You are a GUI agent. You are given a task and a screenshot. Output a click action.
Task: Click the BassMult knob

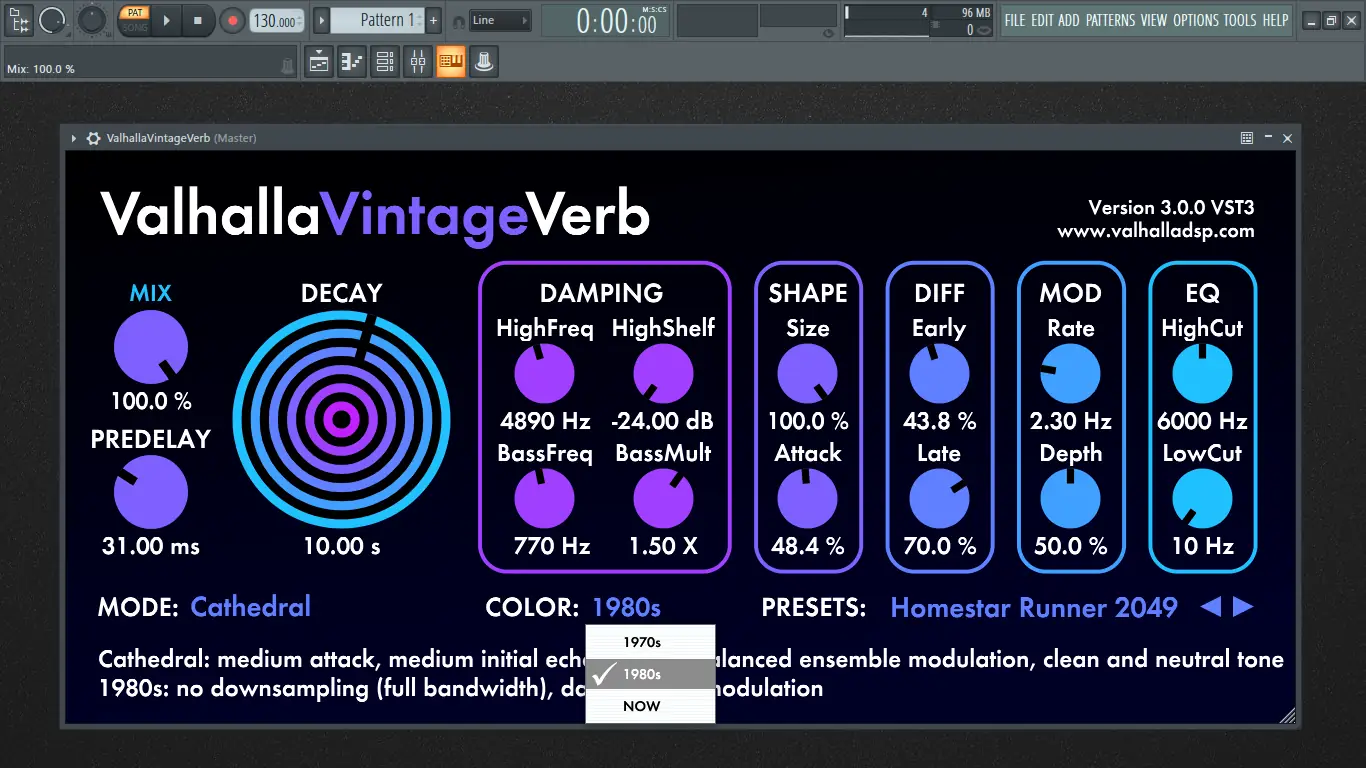point(663,499)
